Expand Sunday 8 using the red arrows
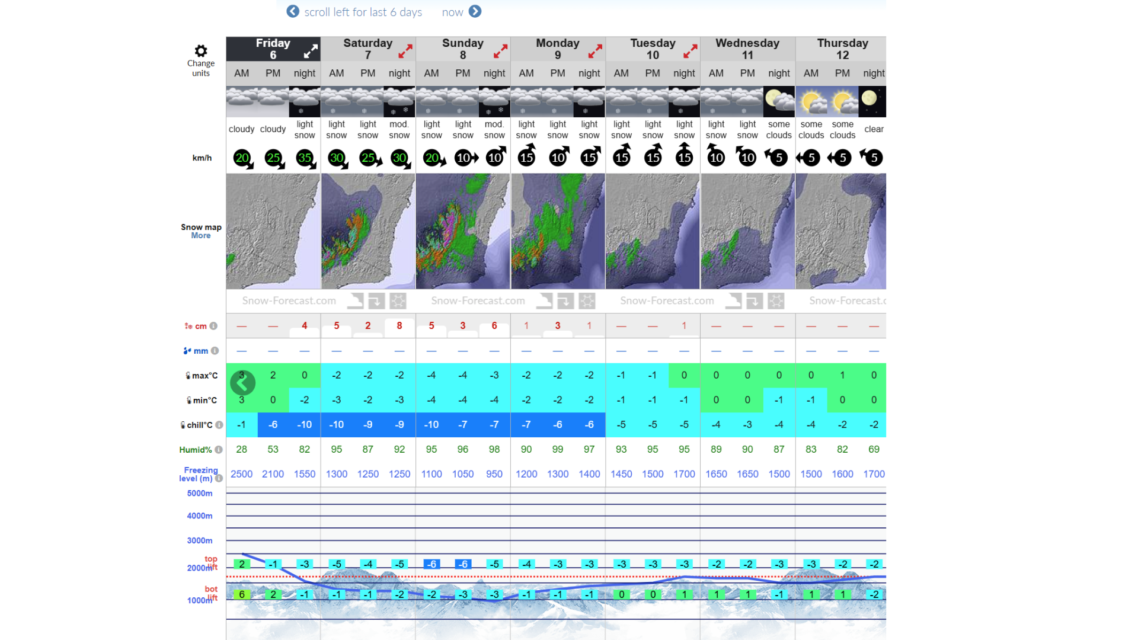The height and width of the screenshot is (640, 1138). point(500,50)
